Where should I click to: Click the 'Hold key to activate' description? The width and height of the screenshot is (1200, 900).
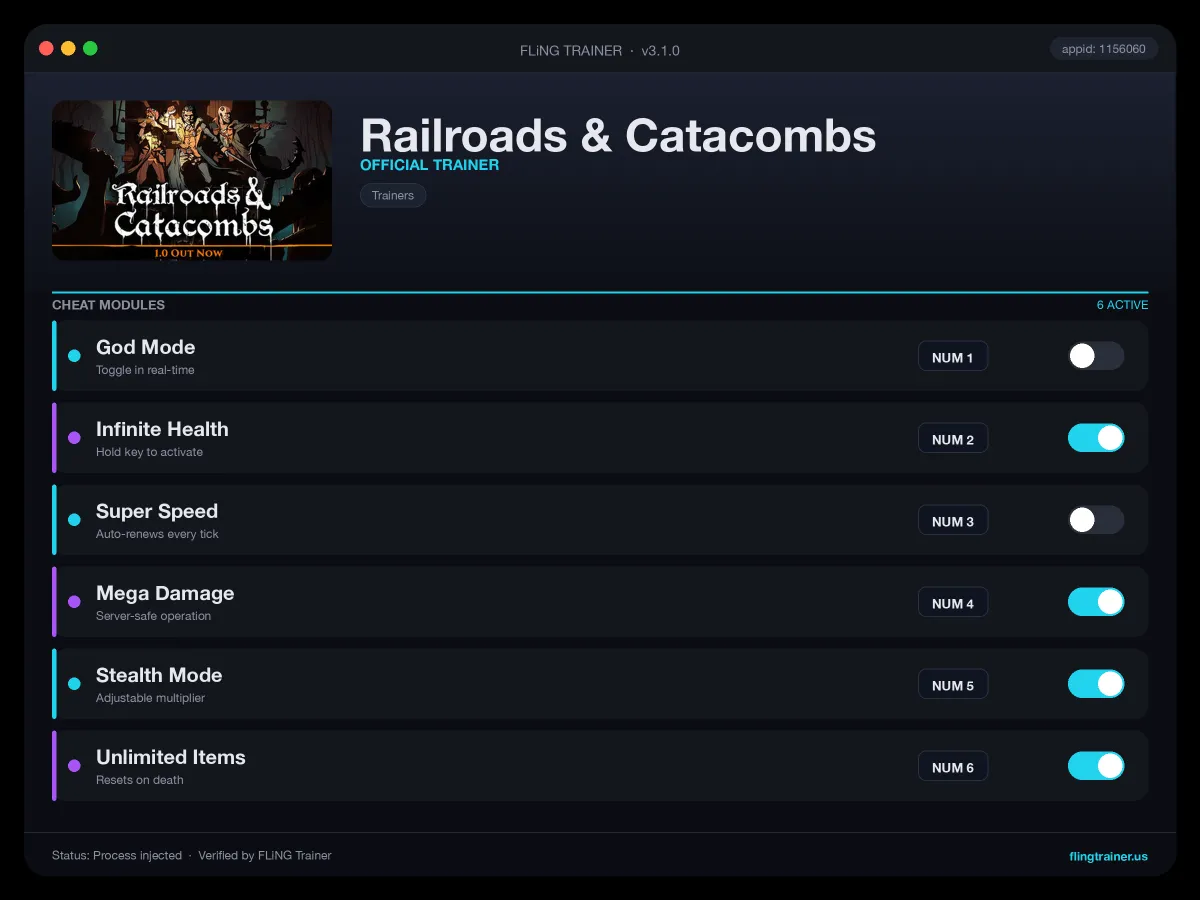[149, 452]
